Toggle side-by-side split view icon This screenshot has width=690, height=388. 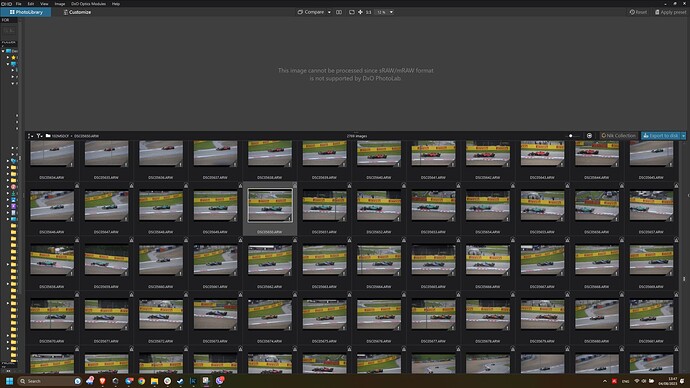coord(339,12)
